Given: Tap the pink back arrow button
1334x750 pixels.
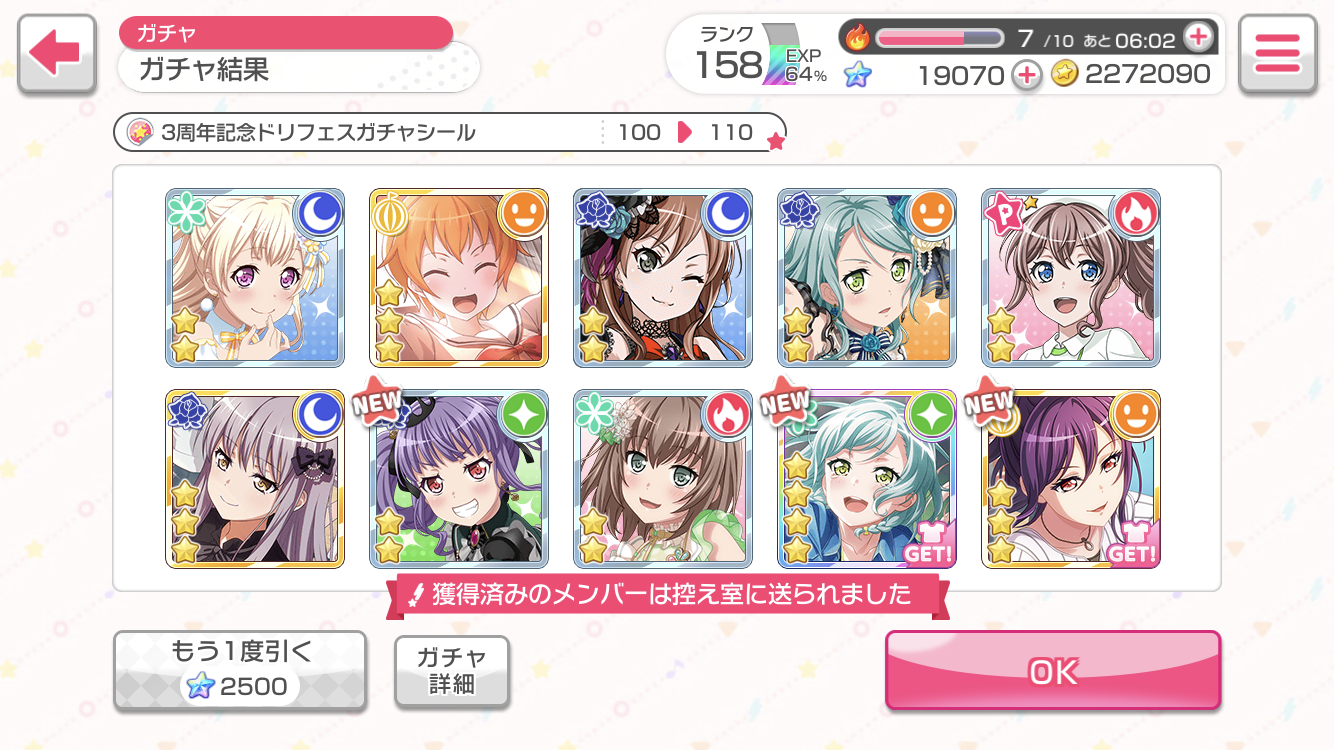Looking at the screenshot, I should [x=56, y=54].
